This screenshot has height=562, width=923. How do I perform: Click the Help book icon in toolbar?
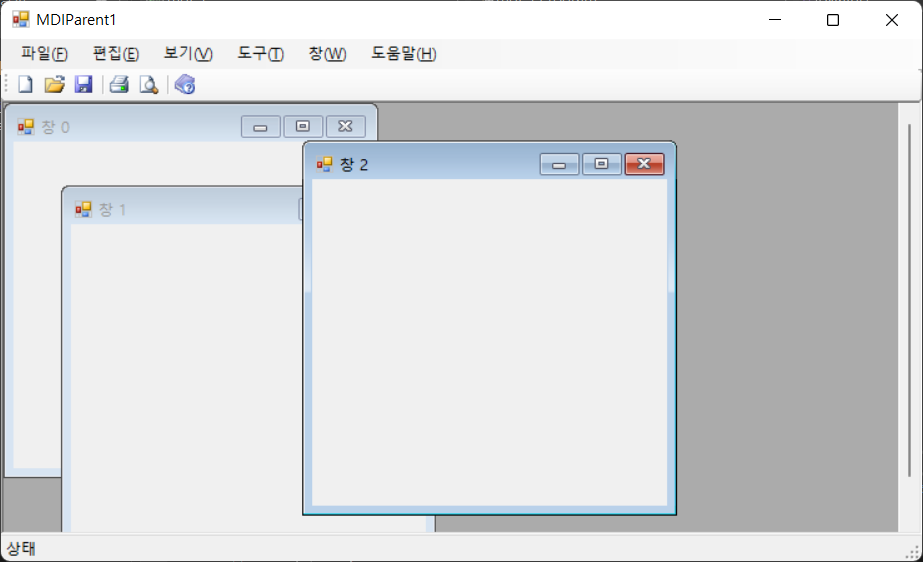click(x=185, y=85)
